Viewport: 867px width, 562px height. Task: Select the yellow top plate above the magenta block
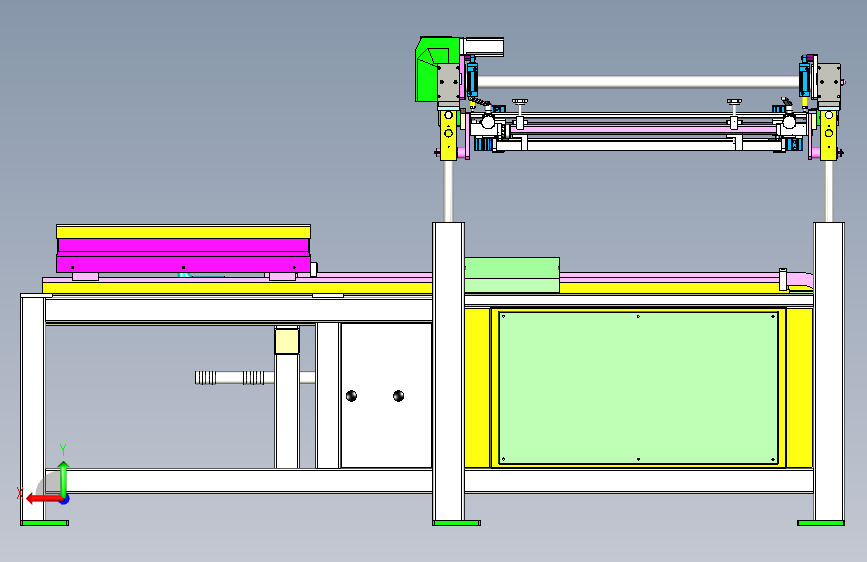(183, 231)
